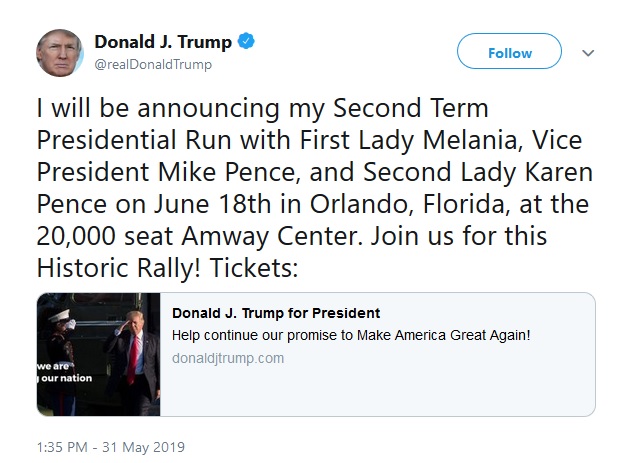Click the 'our nation' caption in the thumbnail
The height and width of the screenshot is (463, 630).
coord(66,378)
